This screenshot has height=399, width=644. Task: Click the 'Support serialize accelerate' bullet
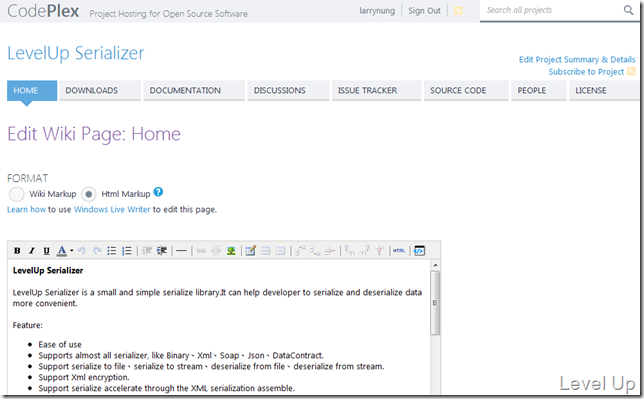click(x=166, y=388)
